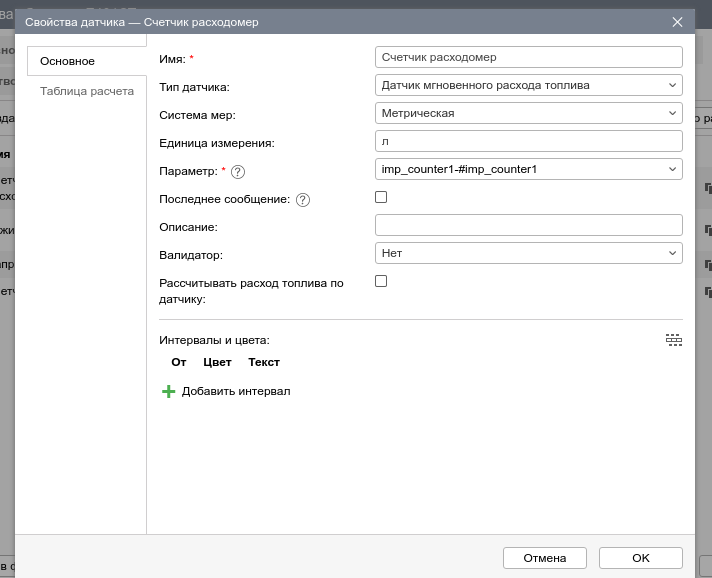Open the Таблица расчета tab

click(x=86, y=91)
